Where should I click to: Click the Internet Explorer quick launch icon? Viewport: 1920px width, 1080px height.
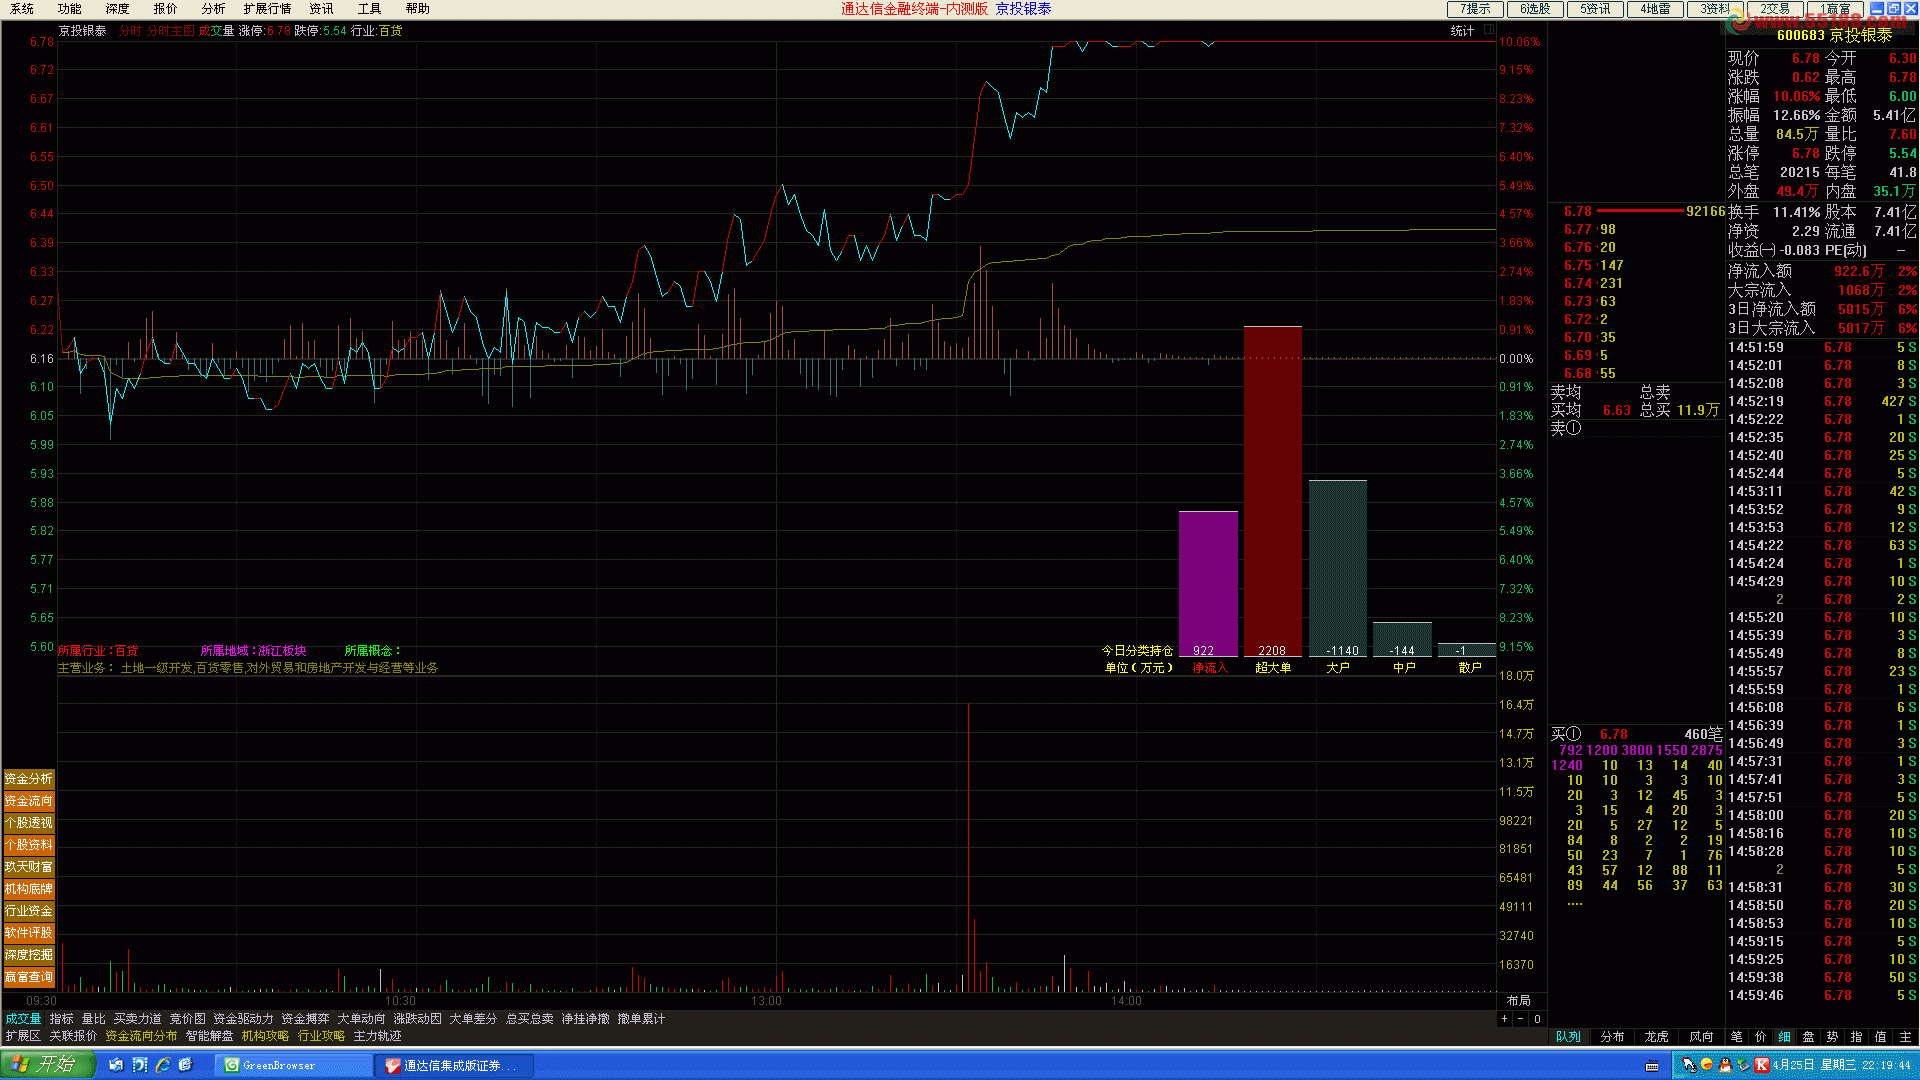click(163, 1065)
